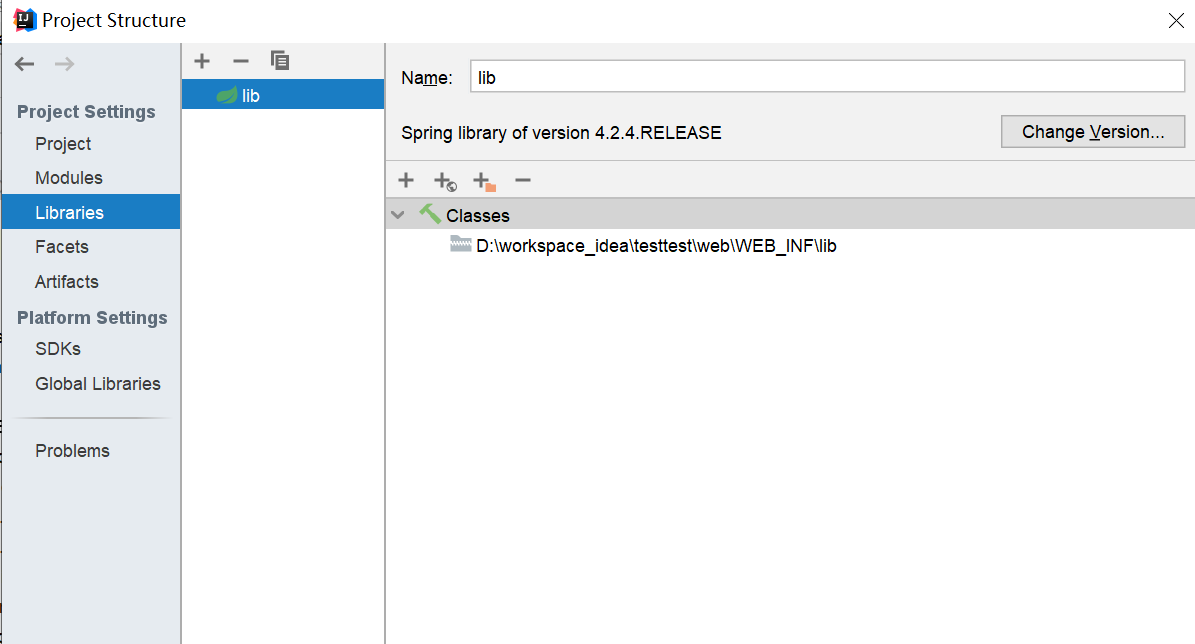Open SDKs platform settings

coord(58,349)
